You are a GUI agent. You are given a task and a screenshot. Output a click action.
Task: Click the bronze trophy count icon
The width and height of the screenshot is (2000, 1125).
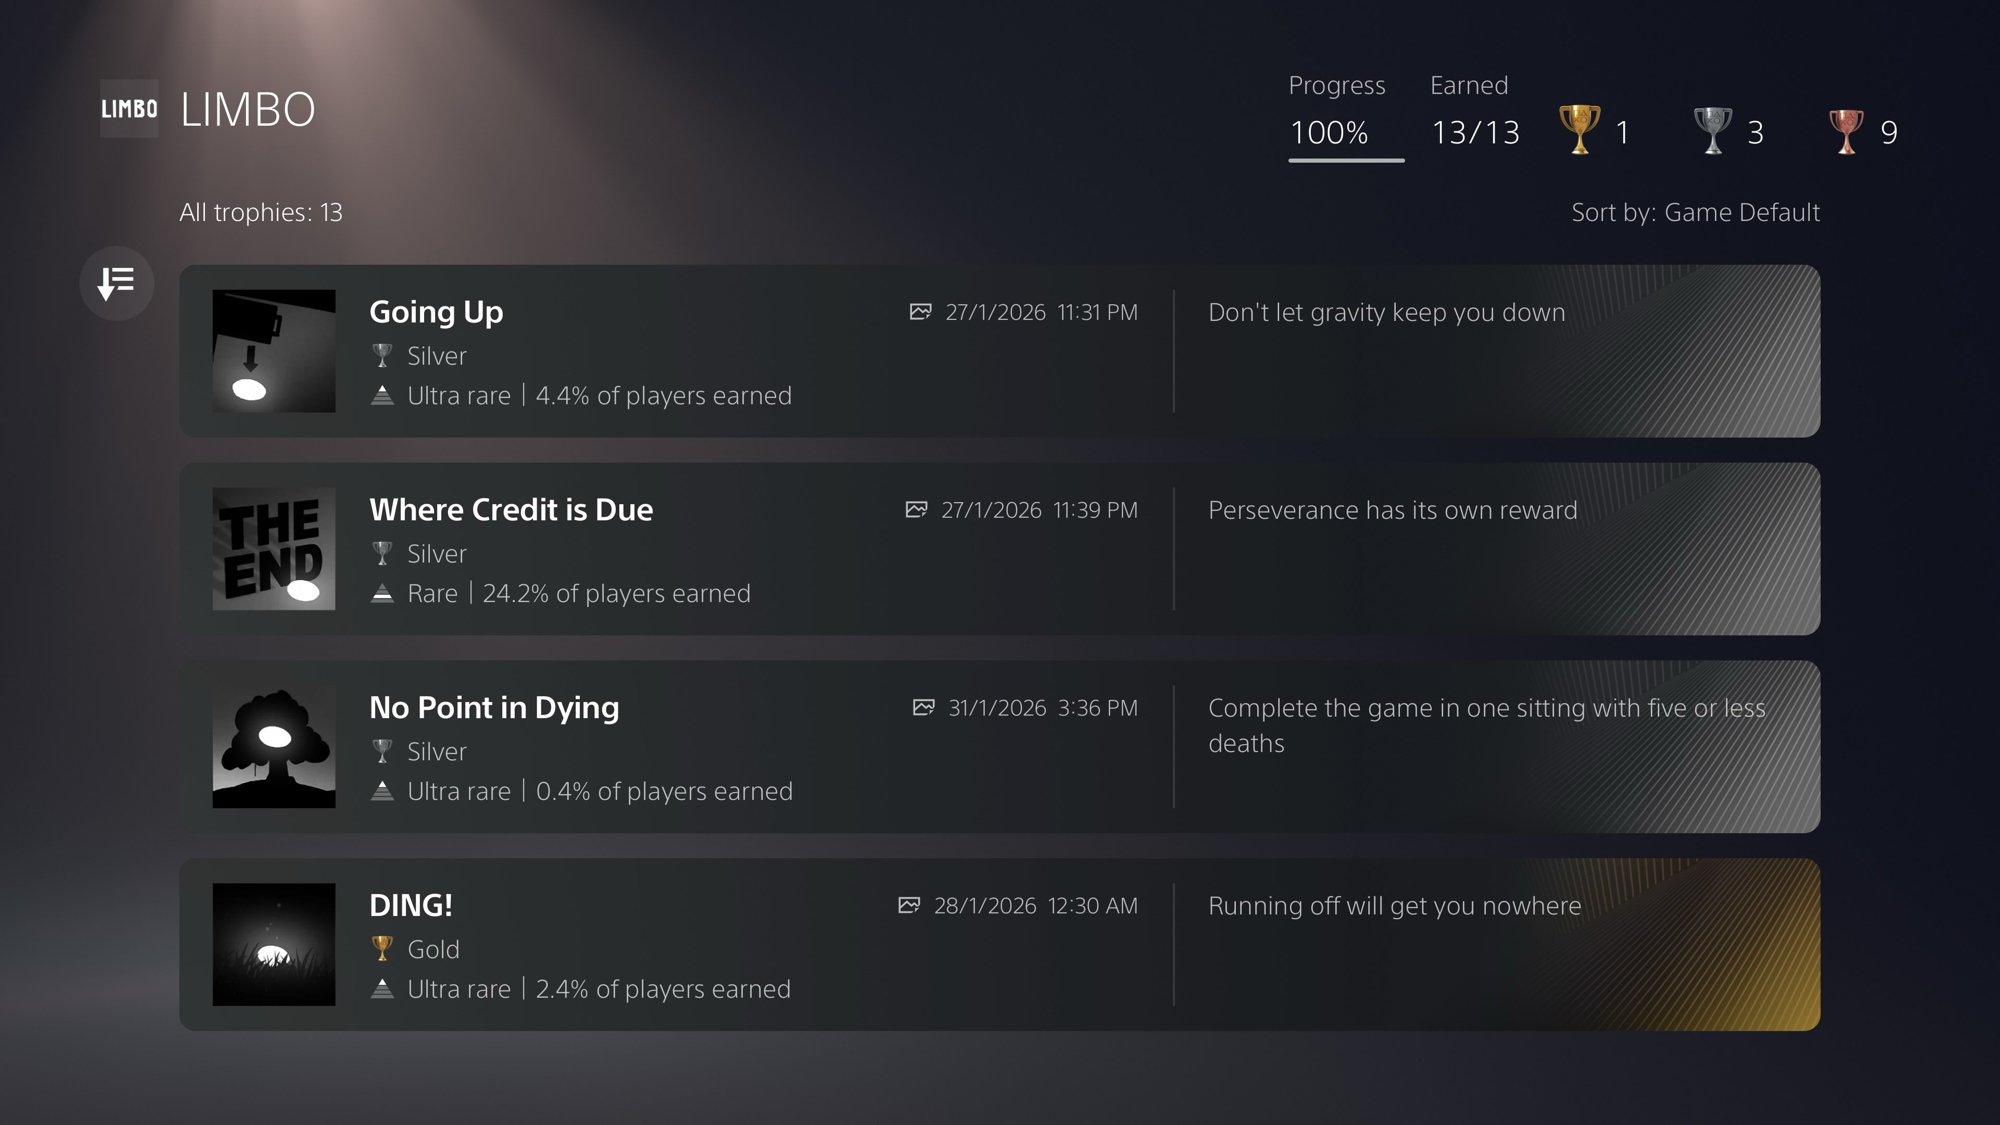click(x=1845, y=130)
